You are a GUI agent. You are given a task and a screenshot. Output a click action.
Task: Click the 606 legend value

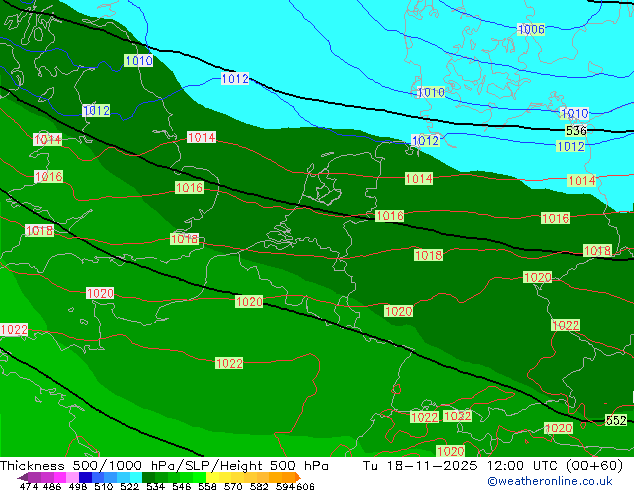(305, 486)
